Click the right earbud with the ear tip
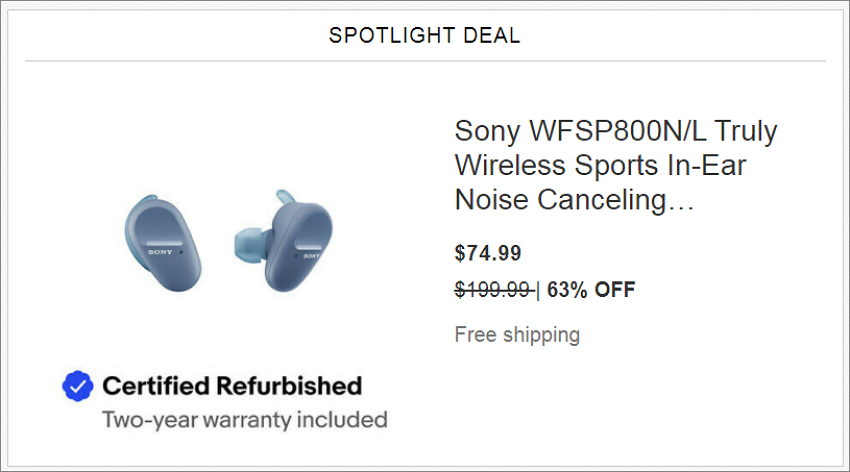The image size is (850, 472). pos(284,241)
